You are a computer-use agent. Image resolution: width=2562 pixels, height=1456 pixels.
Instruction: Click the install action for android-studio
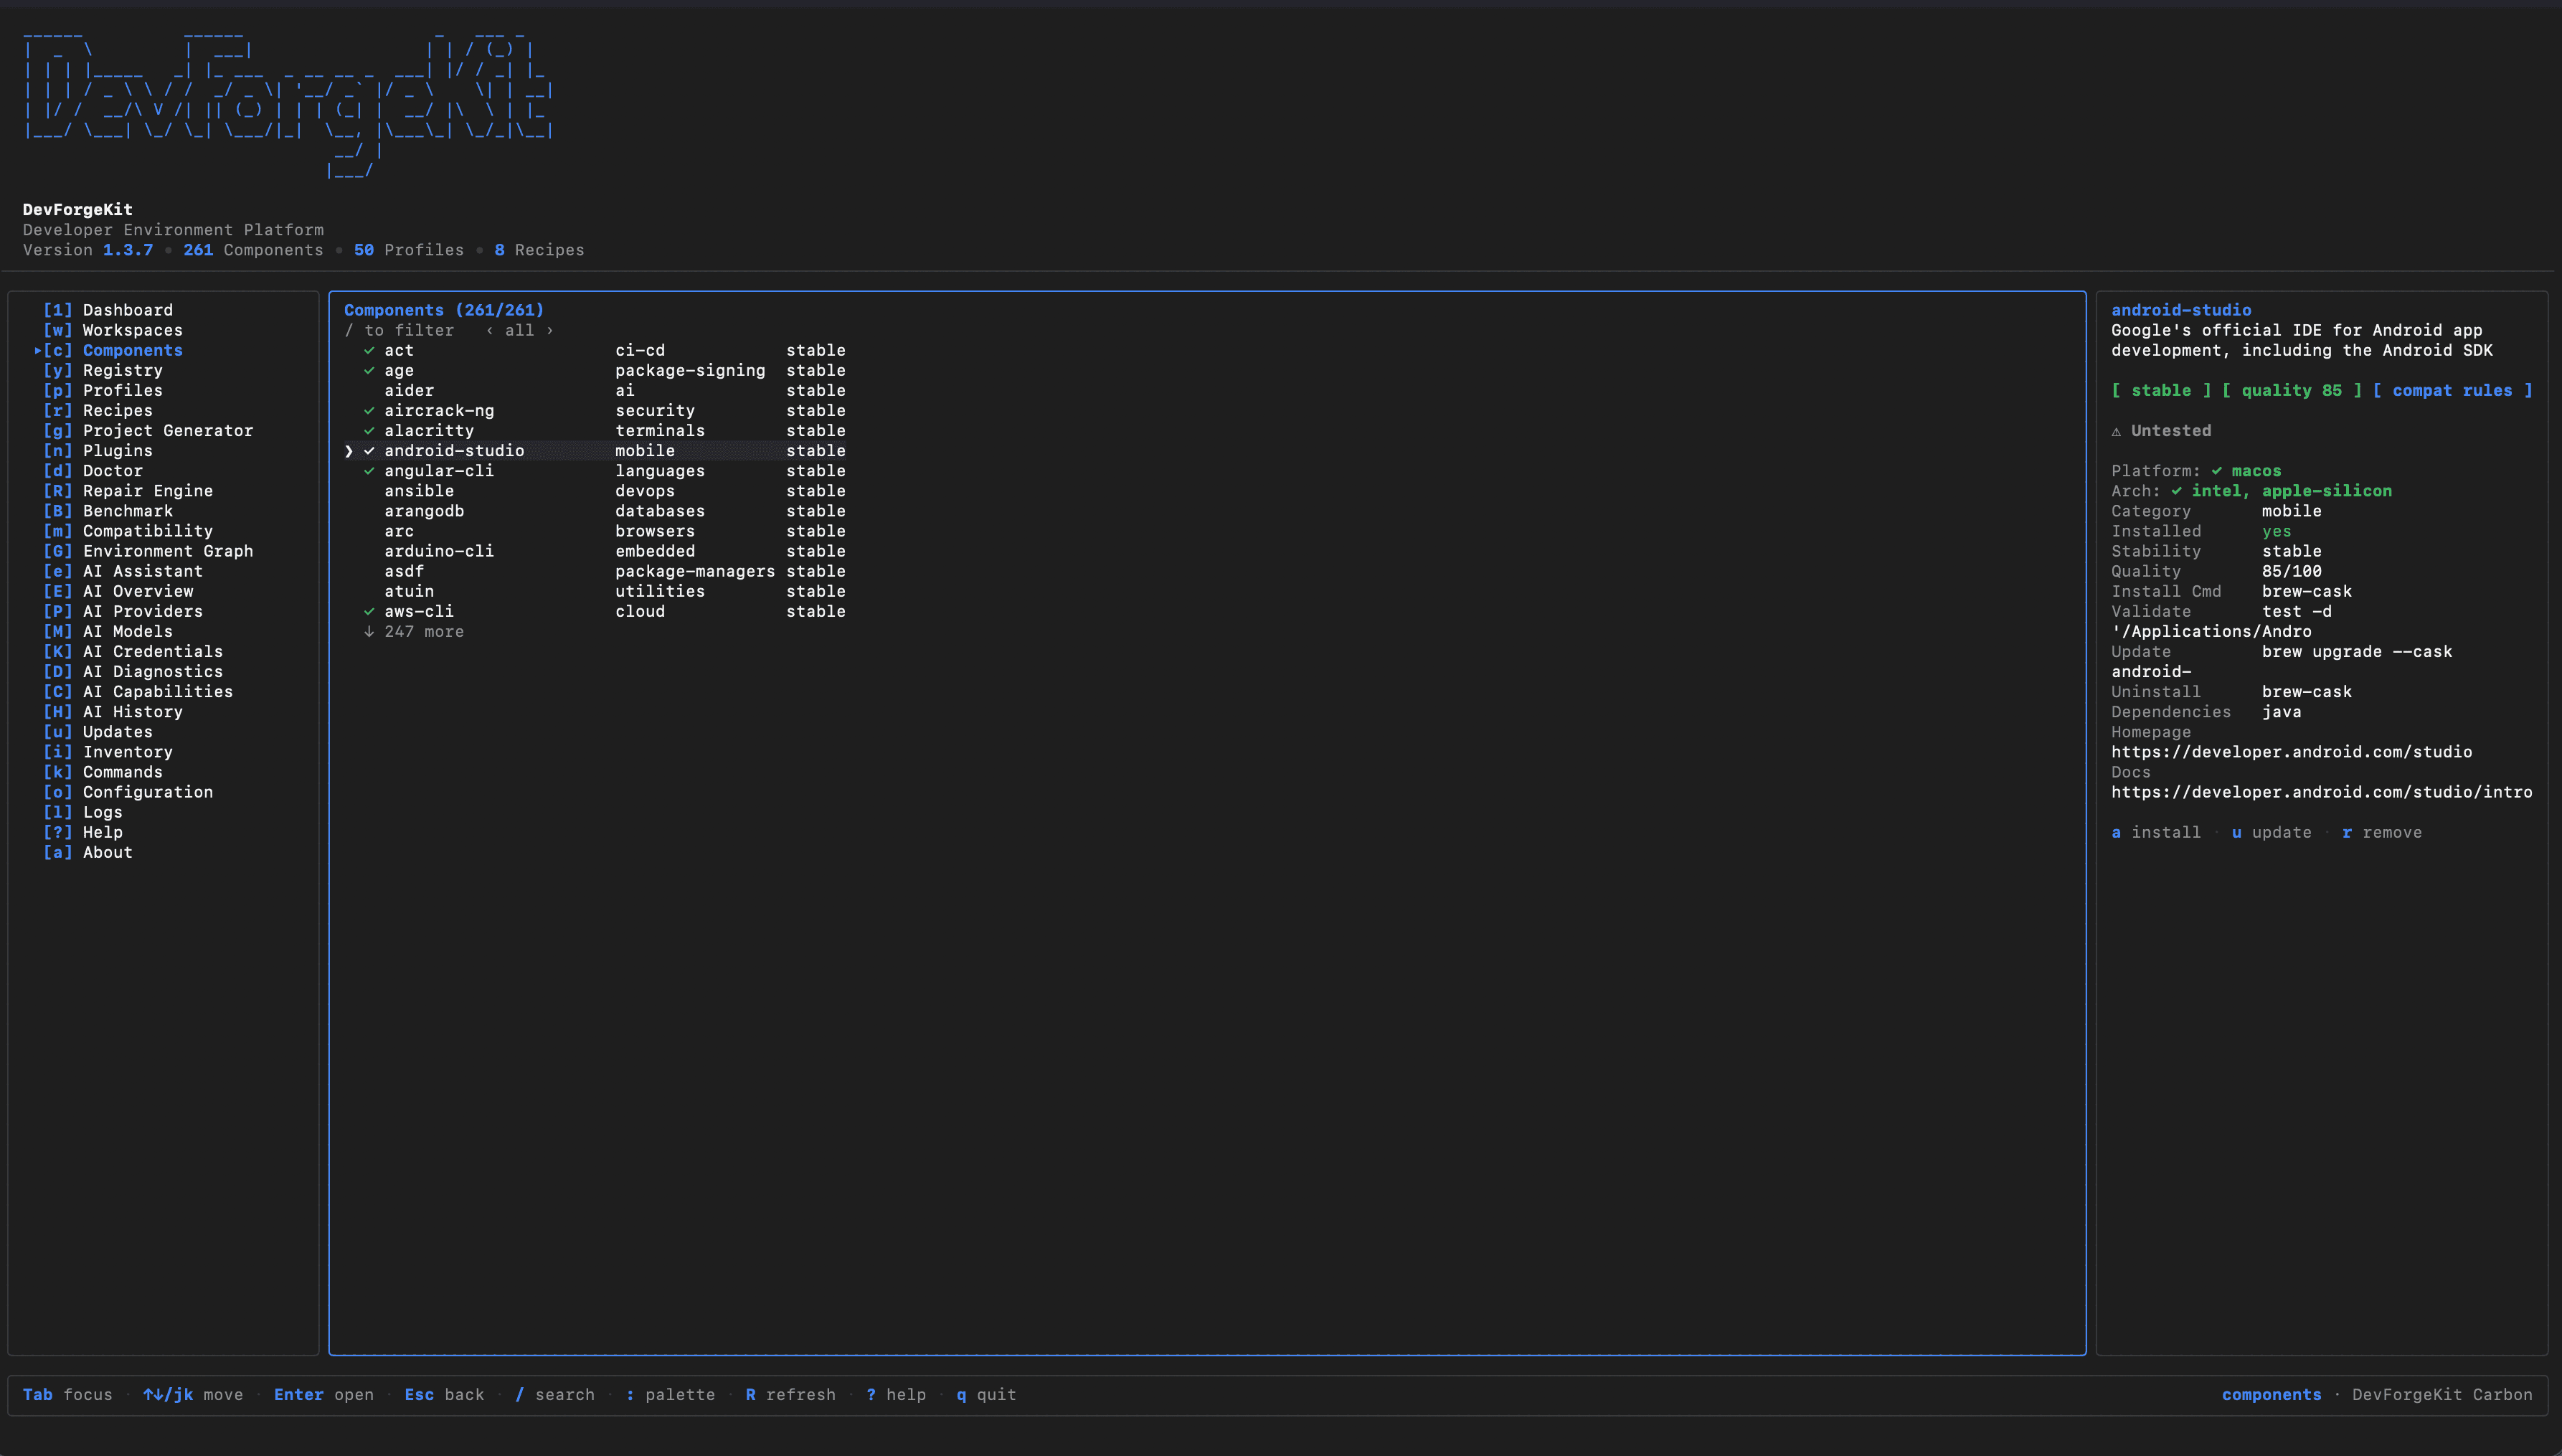(x=2156, y=832)
